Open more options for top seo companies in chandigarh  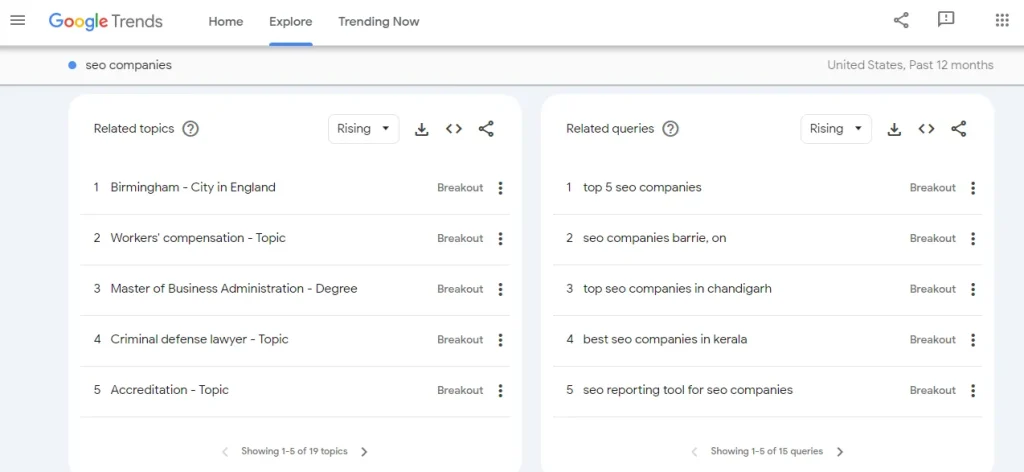coord(973,289)
